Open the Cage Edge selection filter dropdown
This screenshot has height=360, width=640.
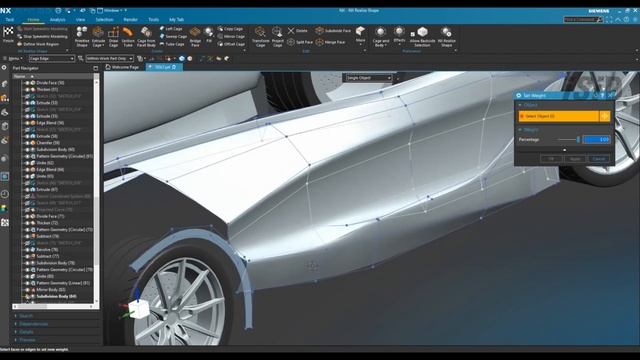[51, 59]
